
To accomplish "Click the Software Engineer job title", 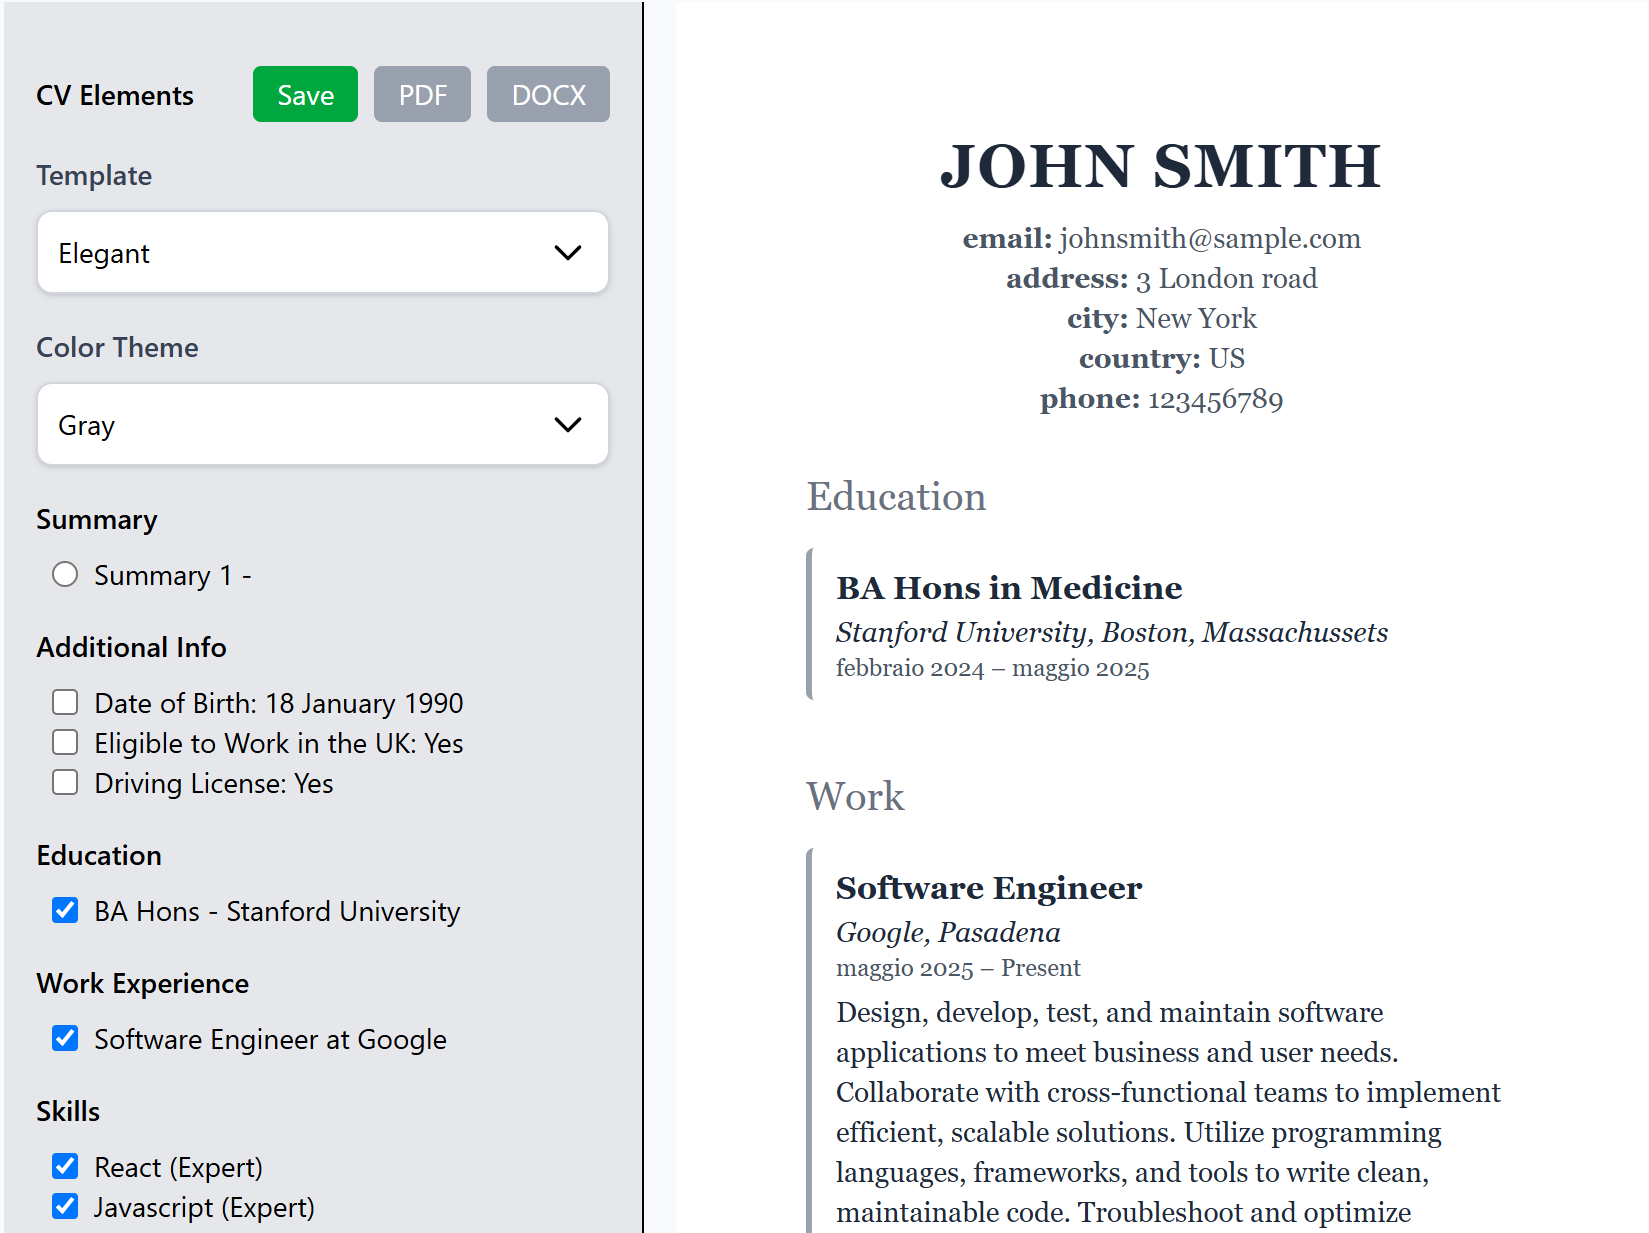I will (989, 888).
